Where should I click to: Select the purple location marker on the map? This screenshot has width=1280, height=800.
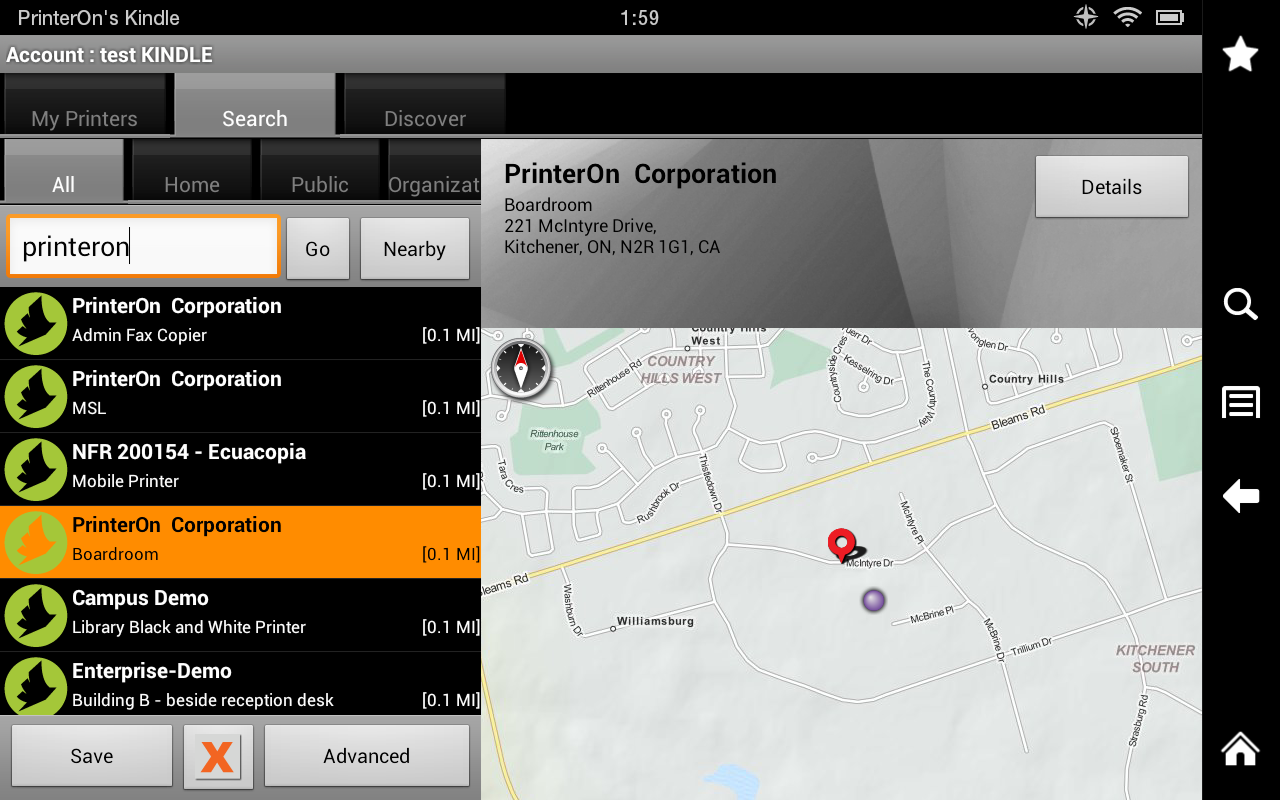873,600
